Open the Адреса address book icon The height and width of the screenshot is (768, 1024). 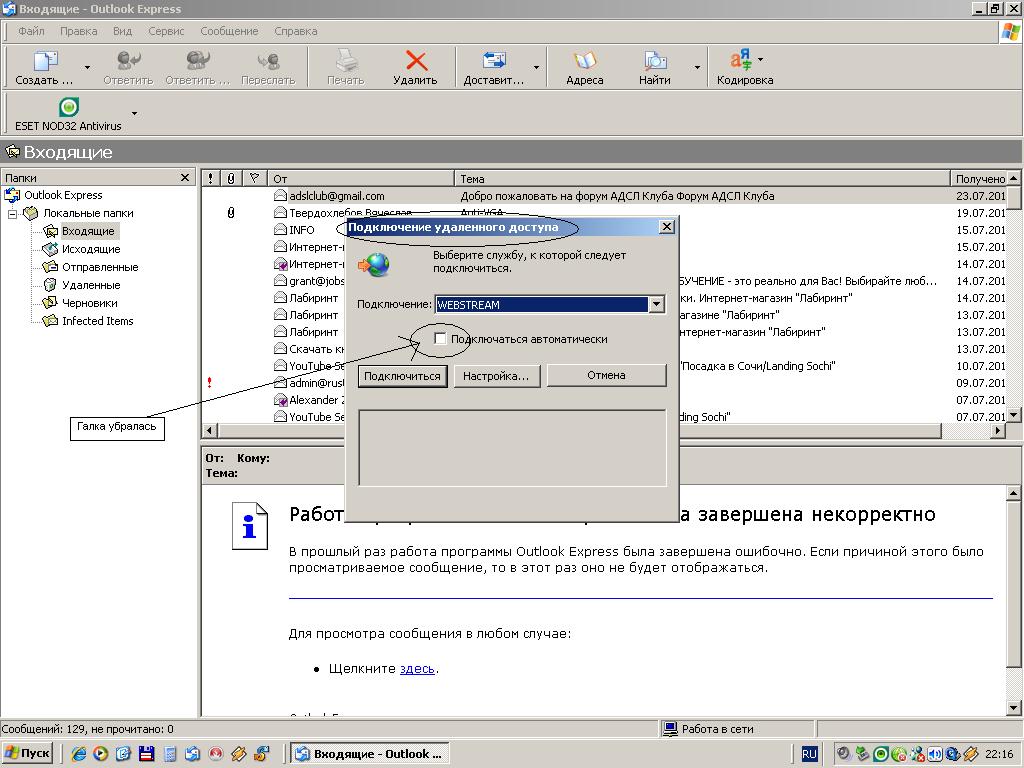(x=584, y=62)
